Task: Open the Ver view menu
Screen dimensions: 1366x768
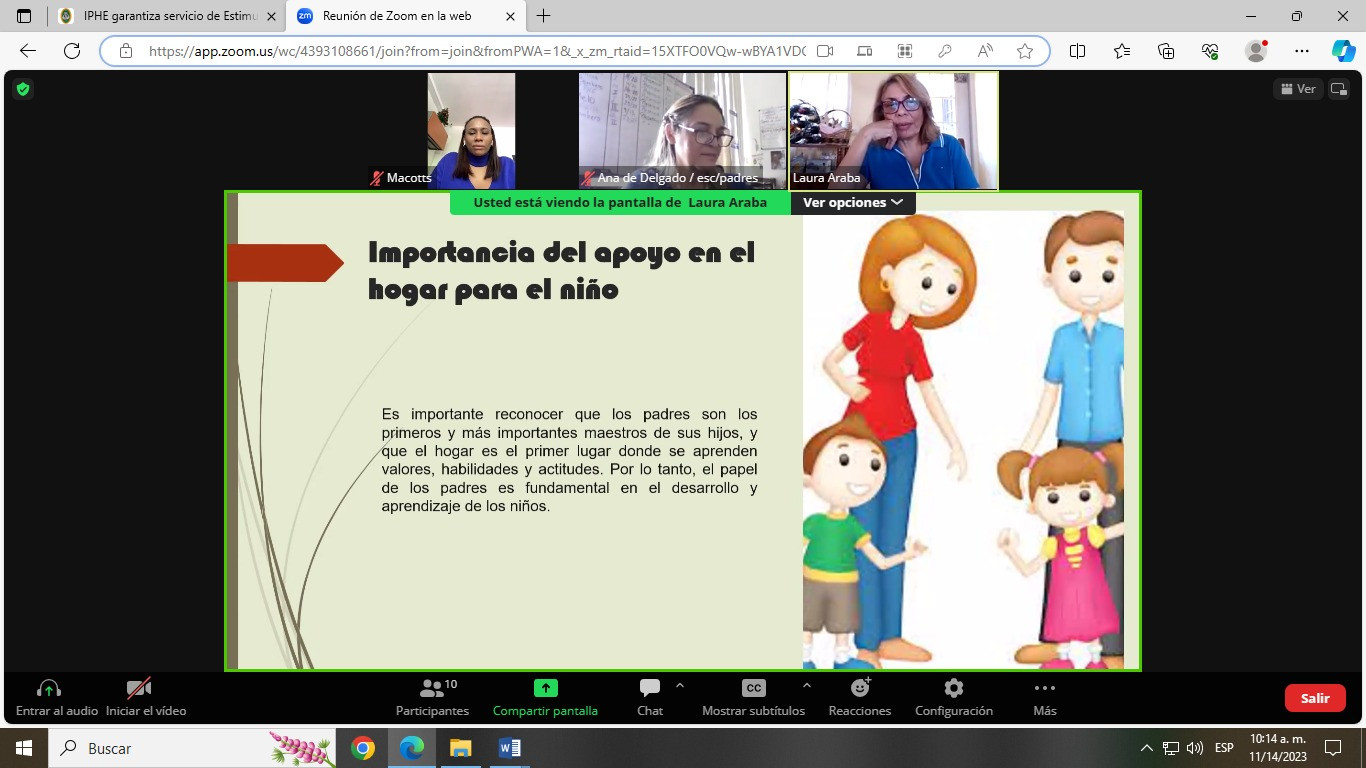Action: tap(1298, 89)
